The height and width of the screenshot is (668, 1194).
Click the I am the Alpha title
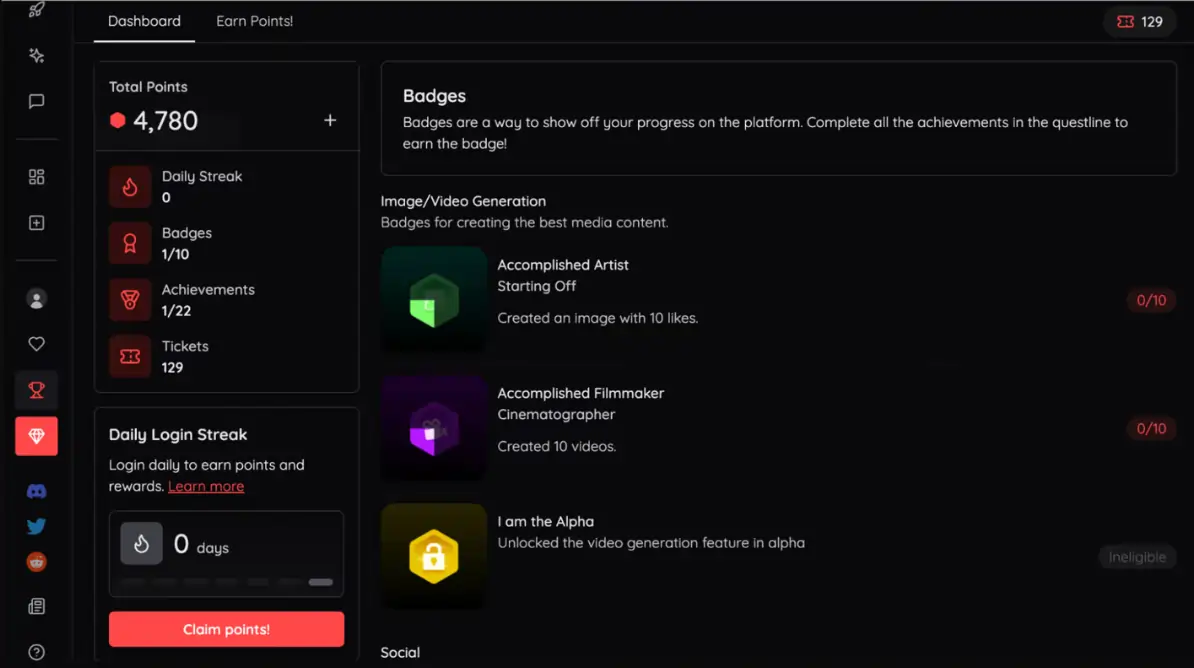[x=545, y=522]
